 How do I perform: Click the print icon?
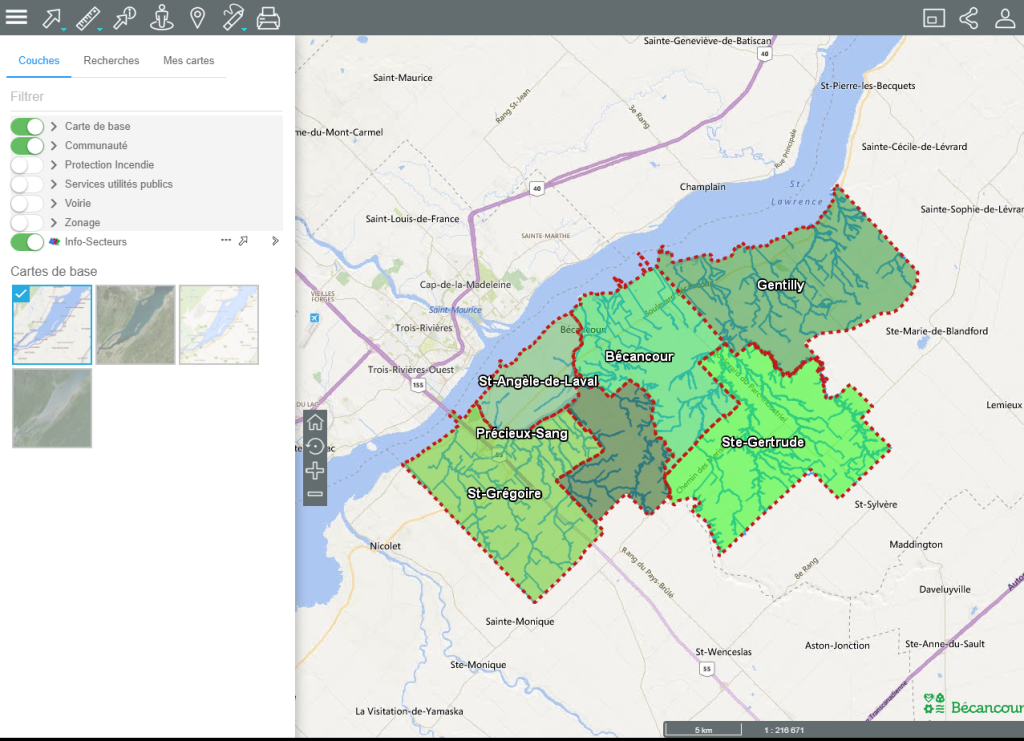(x=268, y=17)
